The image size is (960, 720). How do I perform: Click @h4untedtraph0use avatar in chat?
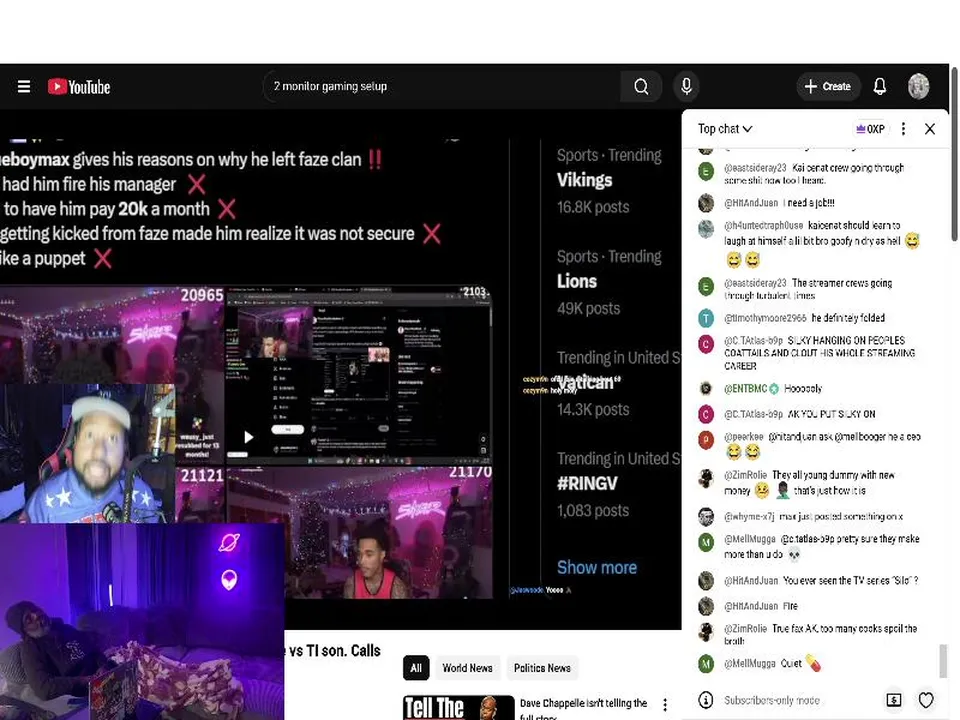tap(706, 228)
